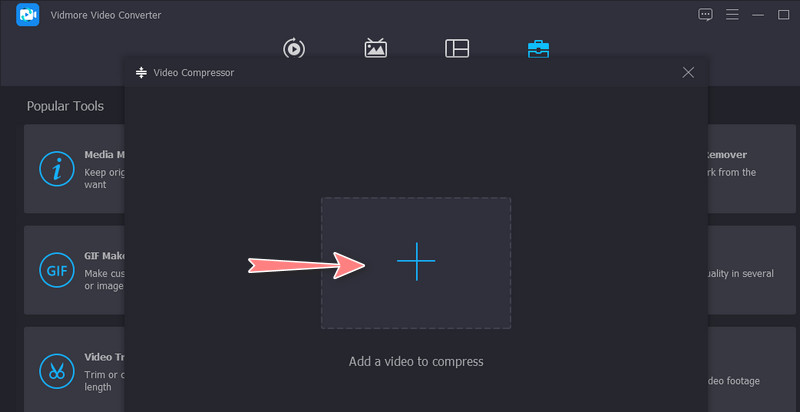Image resolution: width=800 pixels, height=412 pixels.
Task: Click the Popular Tools heading
Action: 65,106
